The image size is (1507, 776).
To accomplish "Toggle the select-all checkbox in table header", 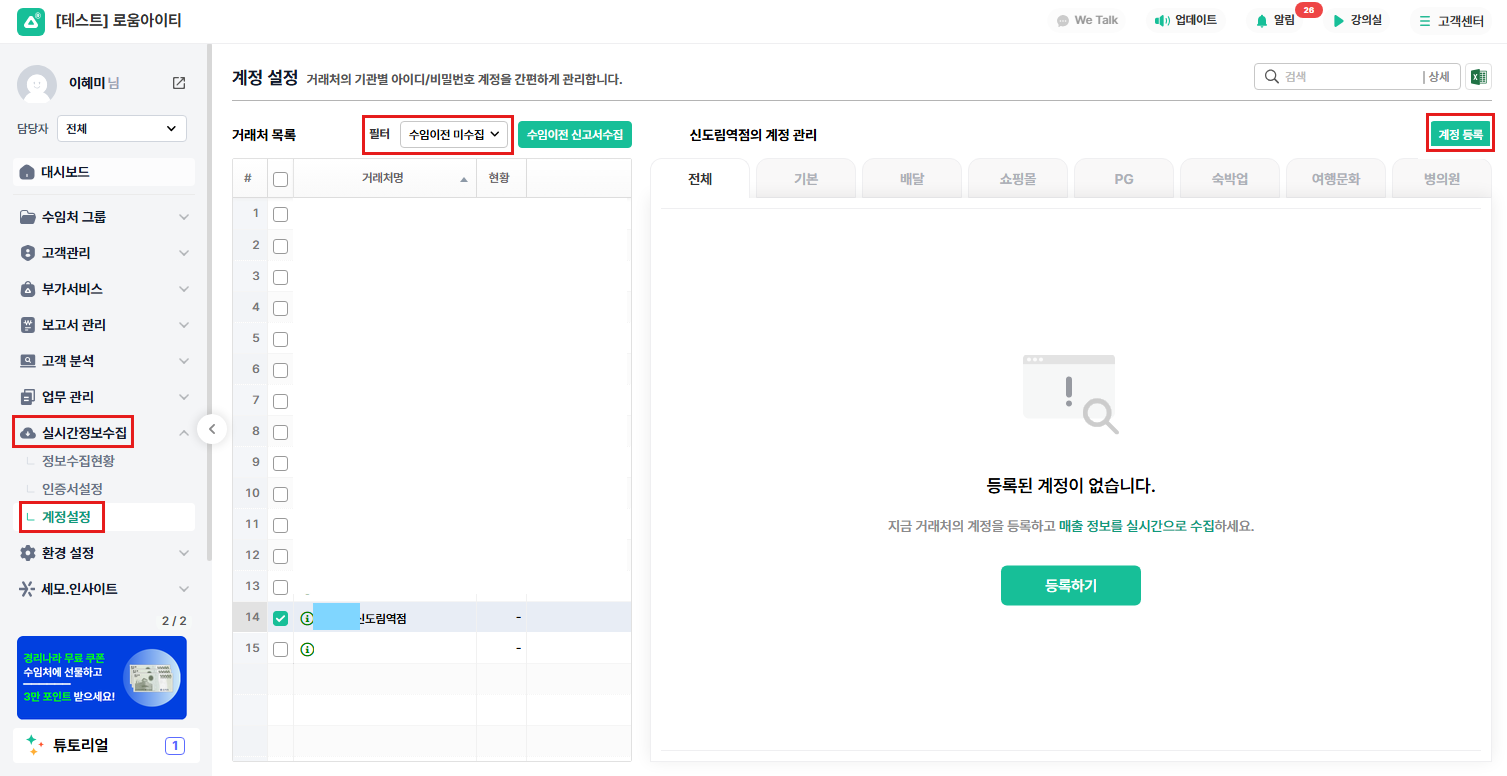I will point(280,179).
